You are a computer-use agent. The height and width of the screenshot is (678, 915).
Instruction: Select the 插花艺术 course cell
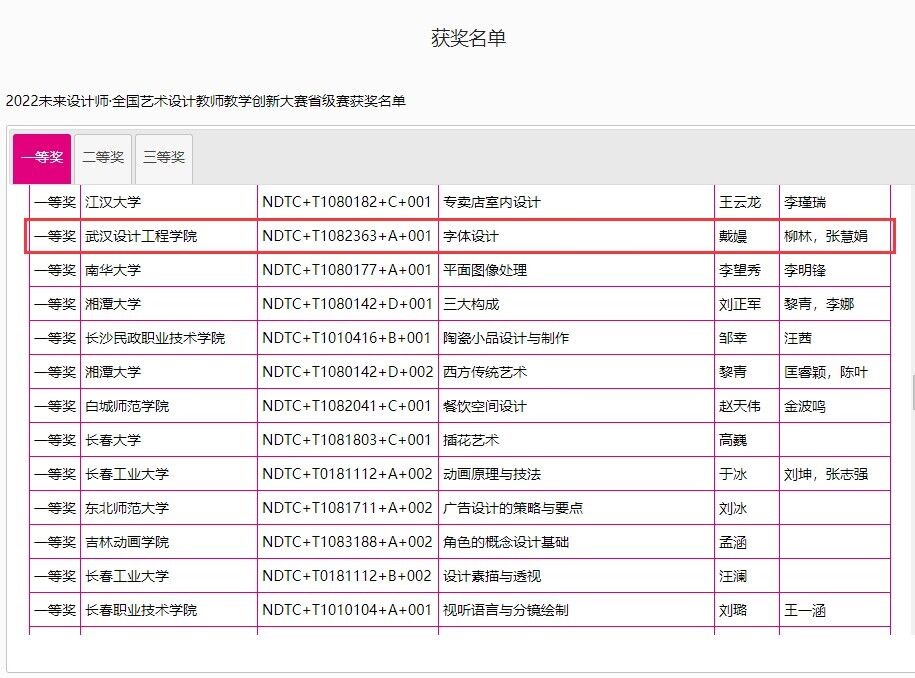(x=471, y=440)
